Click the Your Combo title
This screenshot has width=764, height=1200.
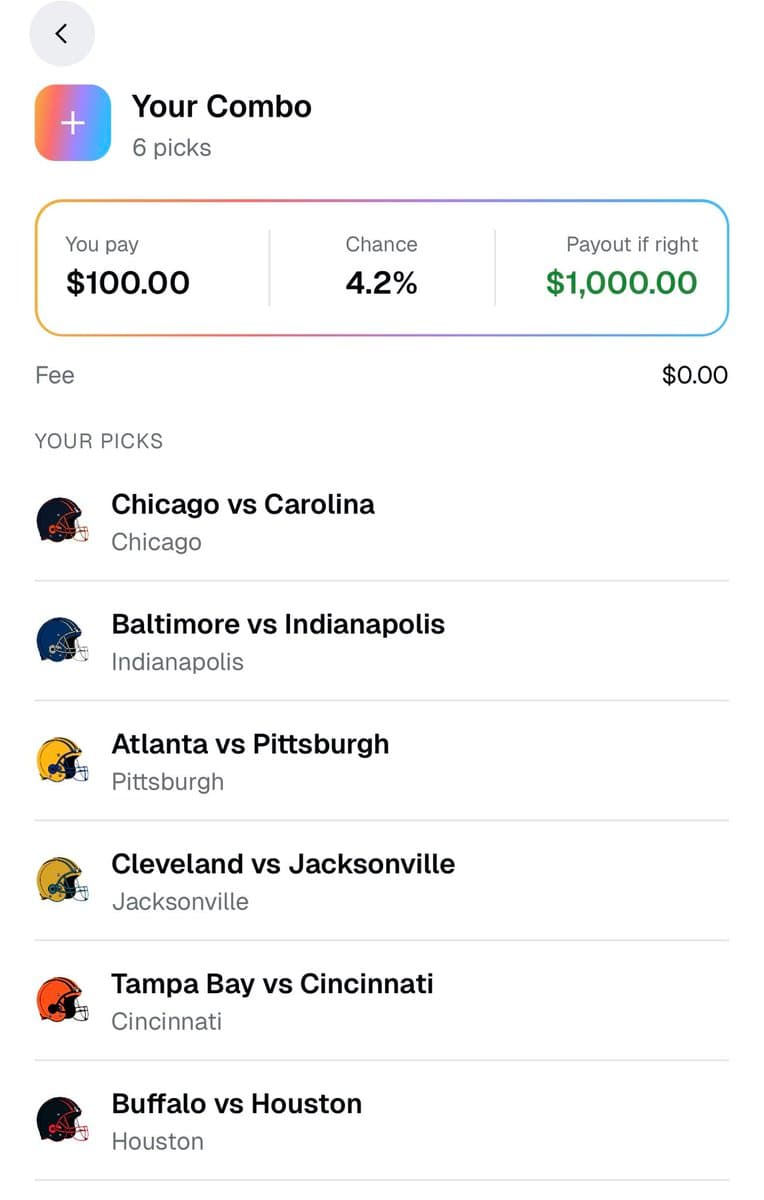click(x=222, y=106)
